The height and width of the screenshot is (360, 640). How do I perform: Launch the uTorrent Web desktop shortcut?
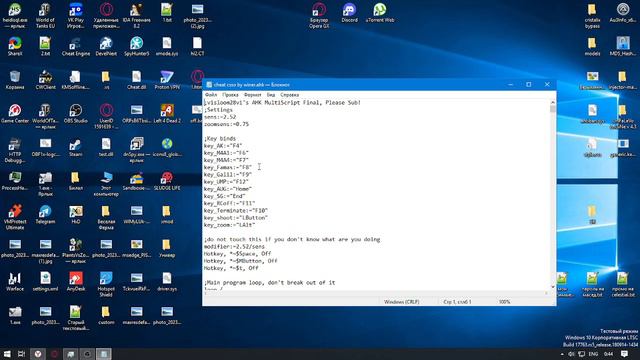point(380,13)
